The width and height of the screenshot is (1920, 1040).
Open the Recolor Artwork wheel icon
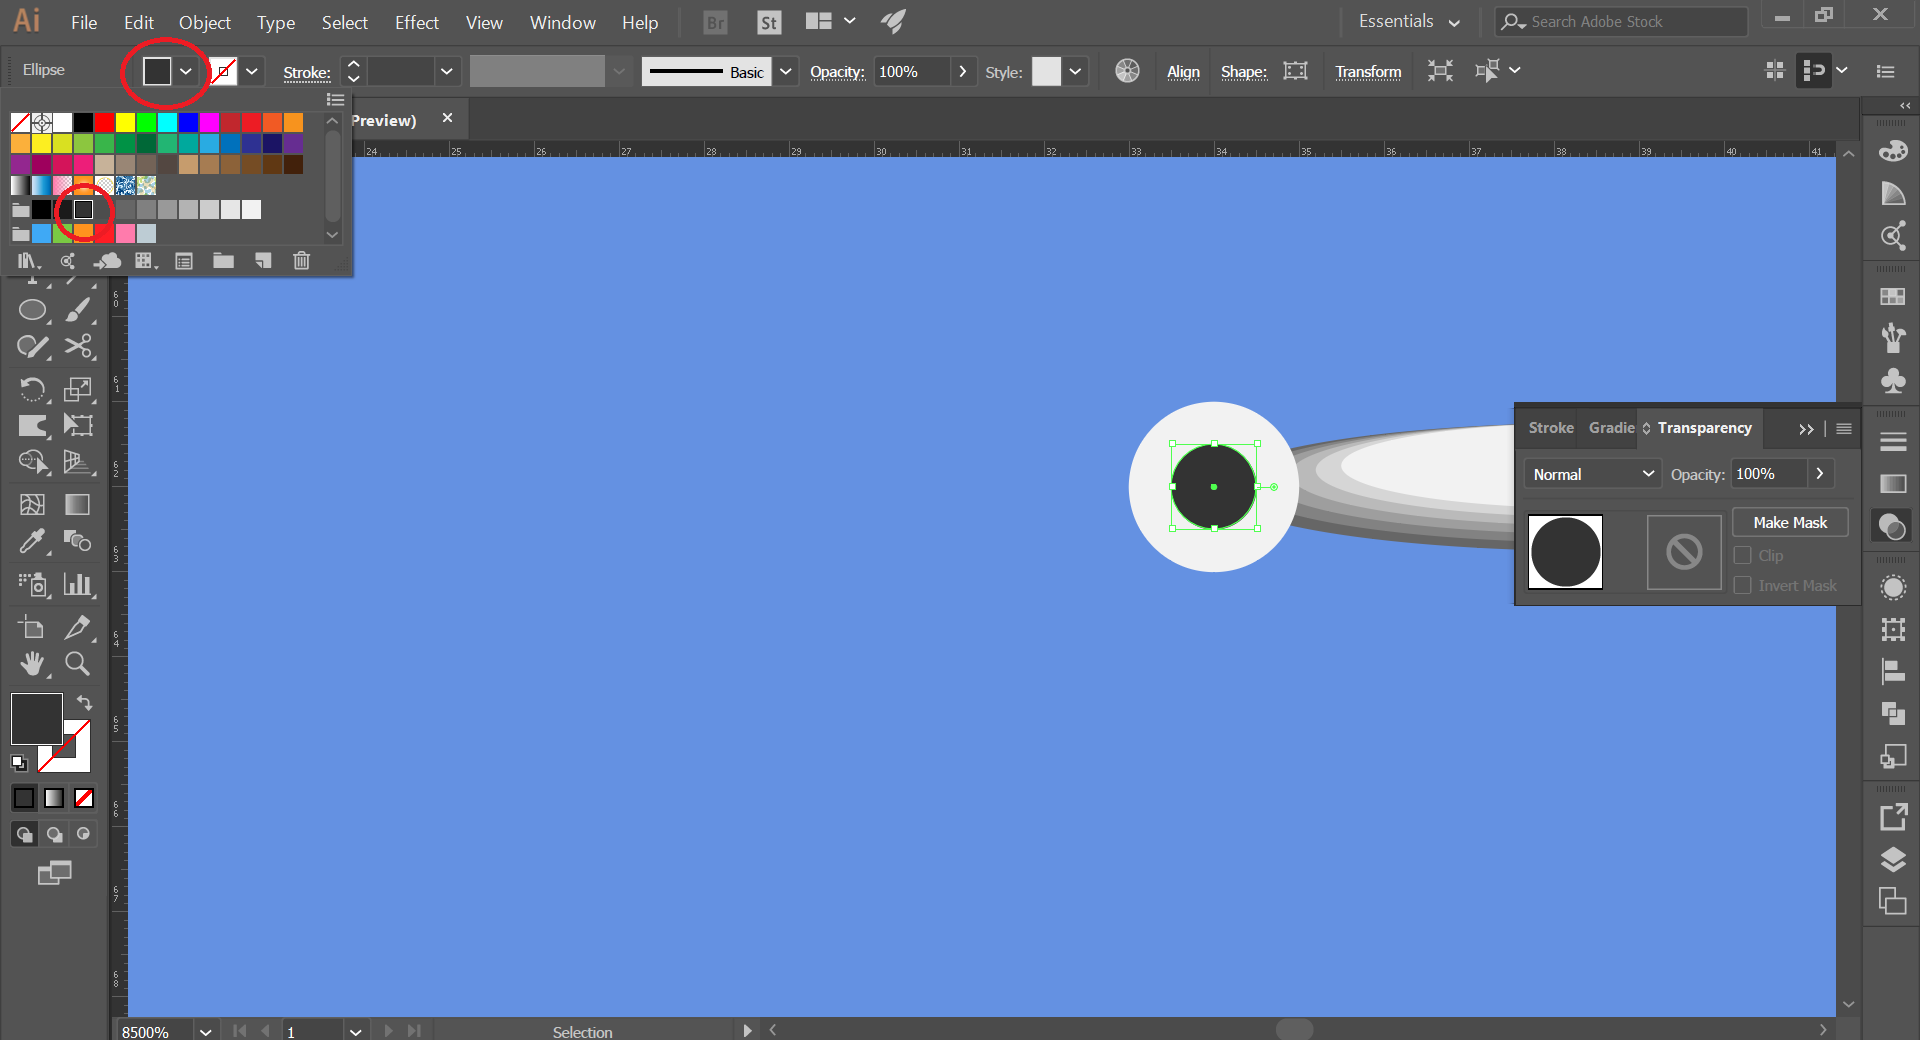tap(1127, 71)
